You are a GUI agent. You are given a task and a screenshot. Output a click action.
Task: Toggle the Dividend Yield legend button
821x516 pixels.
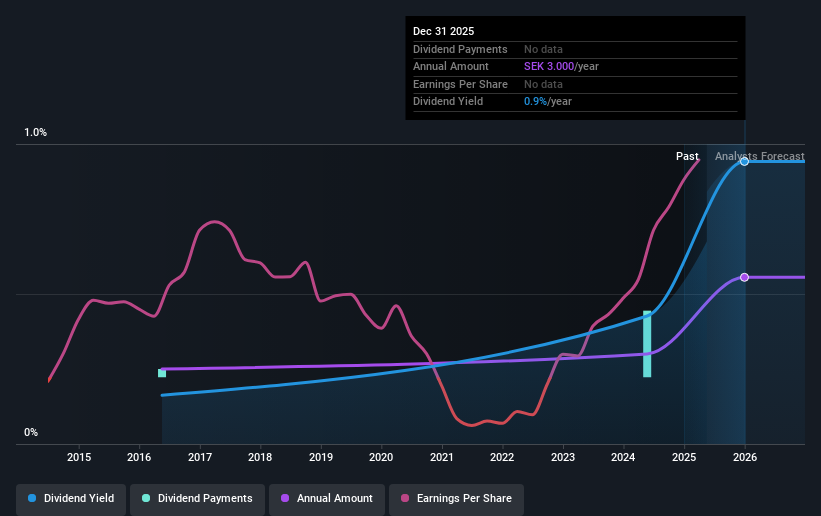[71, 499]
